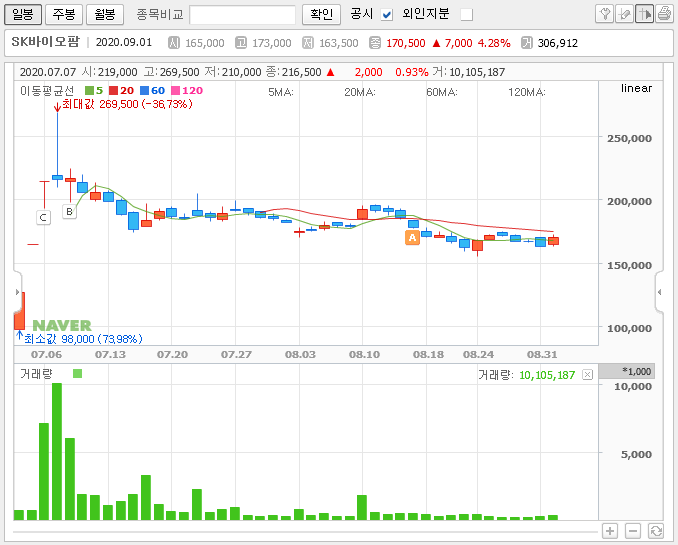The height and width of the screenshot is (545, 678).
Task: Toggle the crosshair cursor tool
Action: pyautogui.click(x=644, y=14)
